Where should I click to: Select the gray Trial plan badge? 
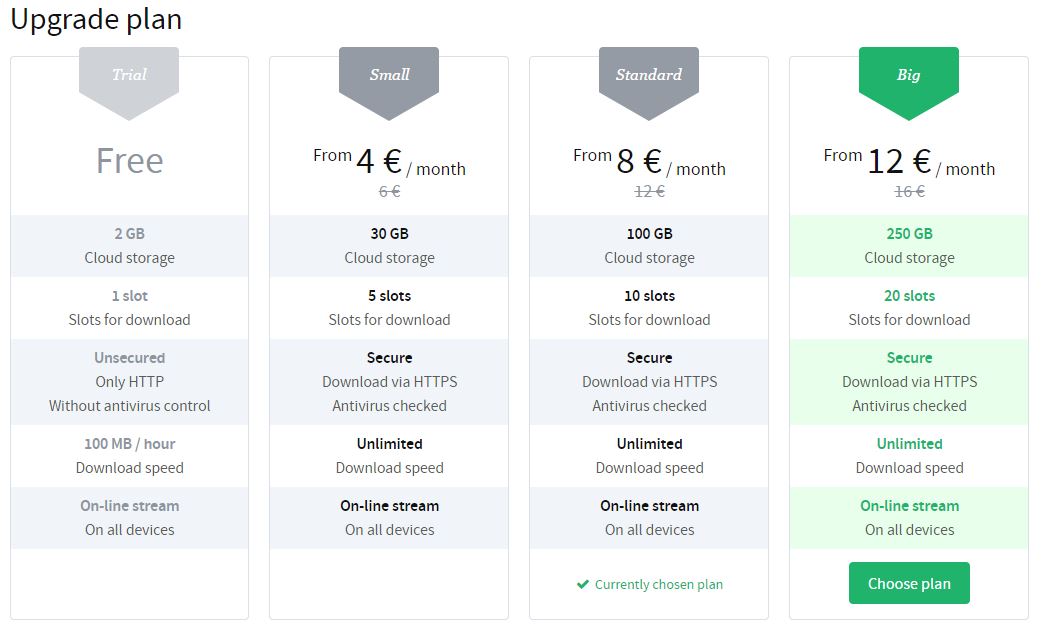129,77
